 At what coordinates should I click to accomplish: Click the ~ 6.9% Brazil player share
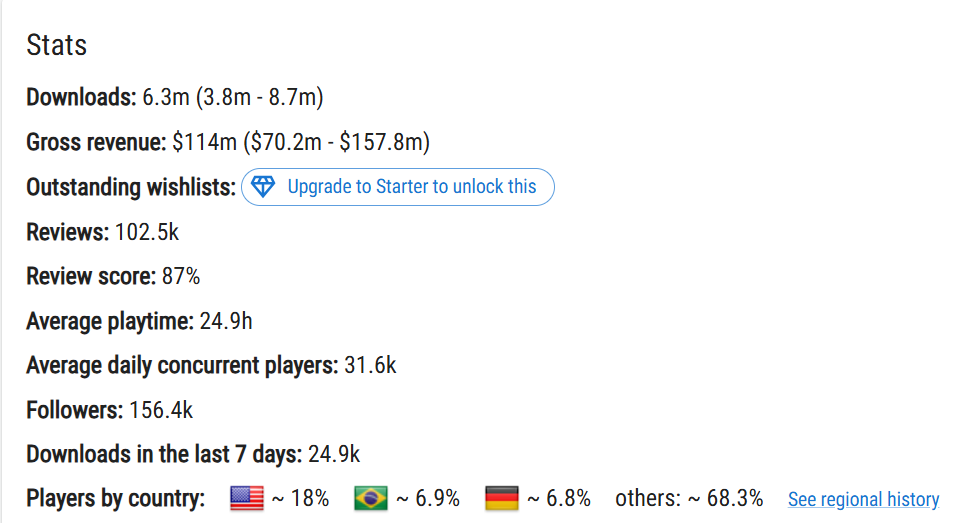click(x=428, y=499)
